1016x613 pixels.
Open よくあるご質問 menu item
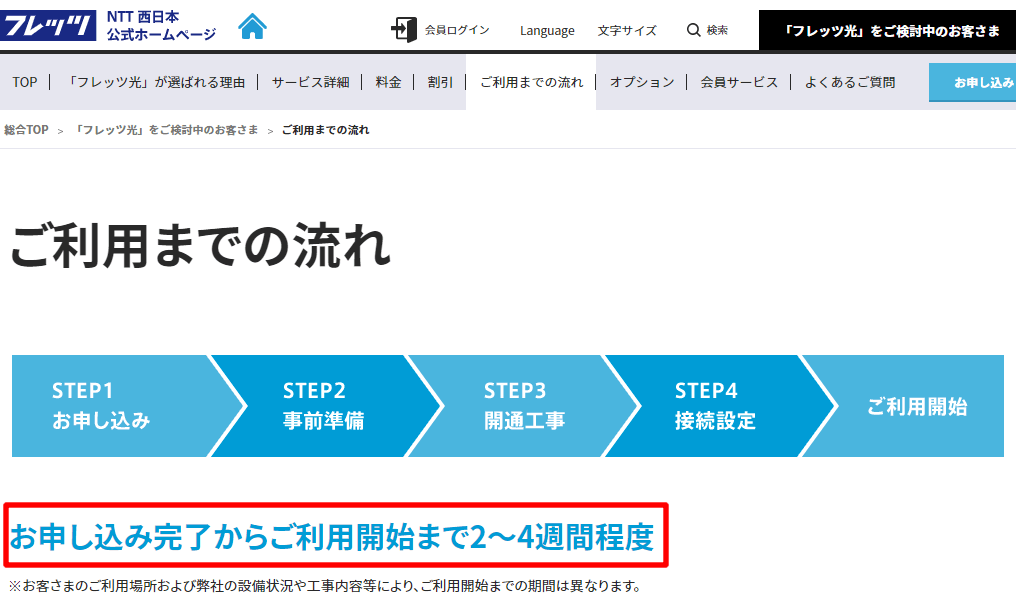click(x=849, y=82)
